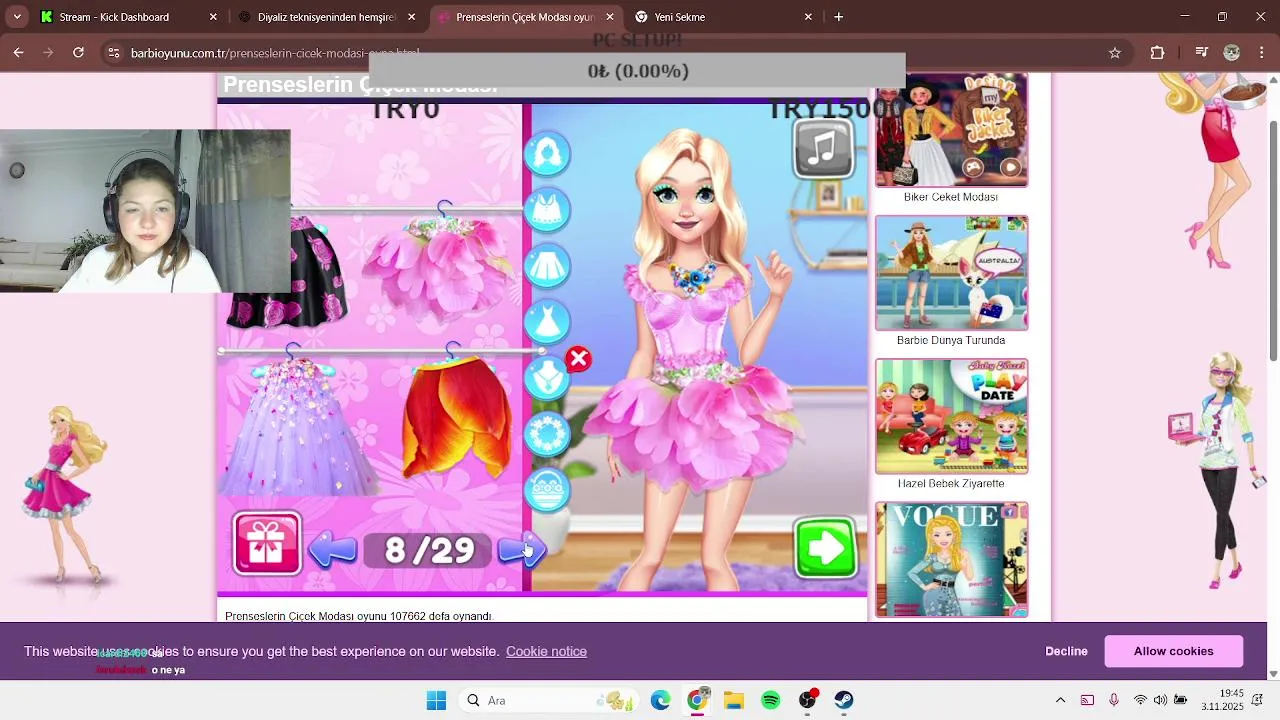1280x720 pixels.
Task: Open the Chrome three-dot menu
Action: pyautogui.click(x=1262, y=53)
